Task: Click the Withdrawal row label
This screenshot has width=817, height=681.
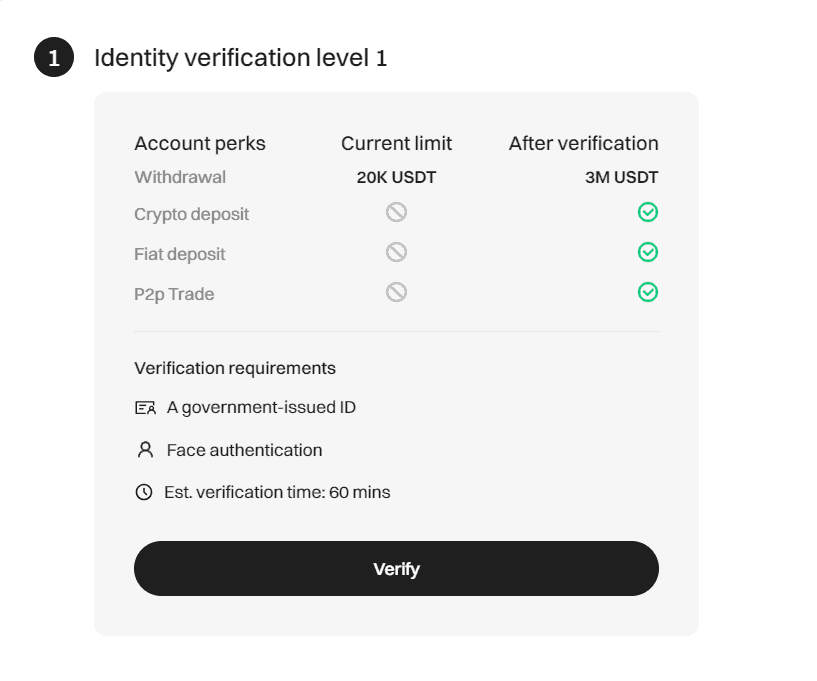Action: coord(180,178)
